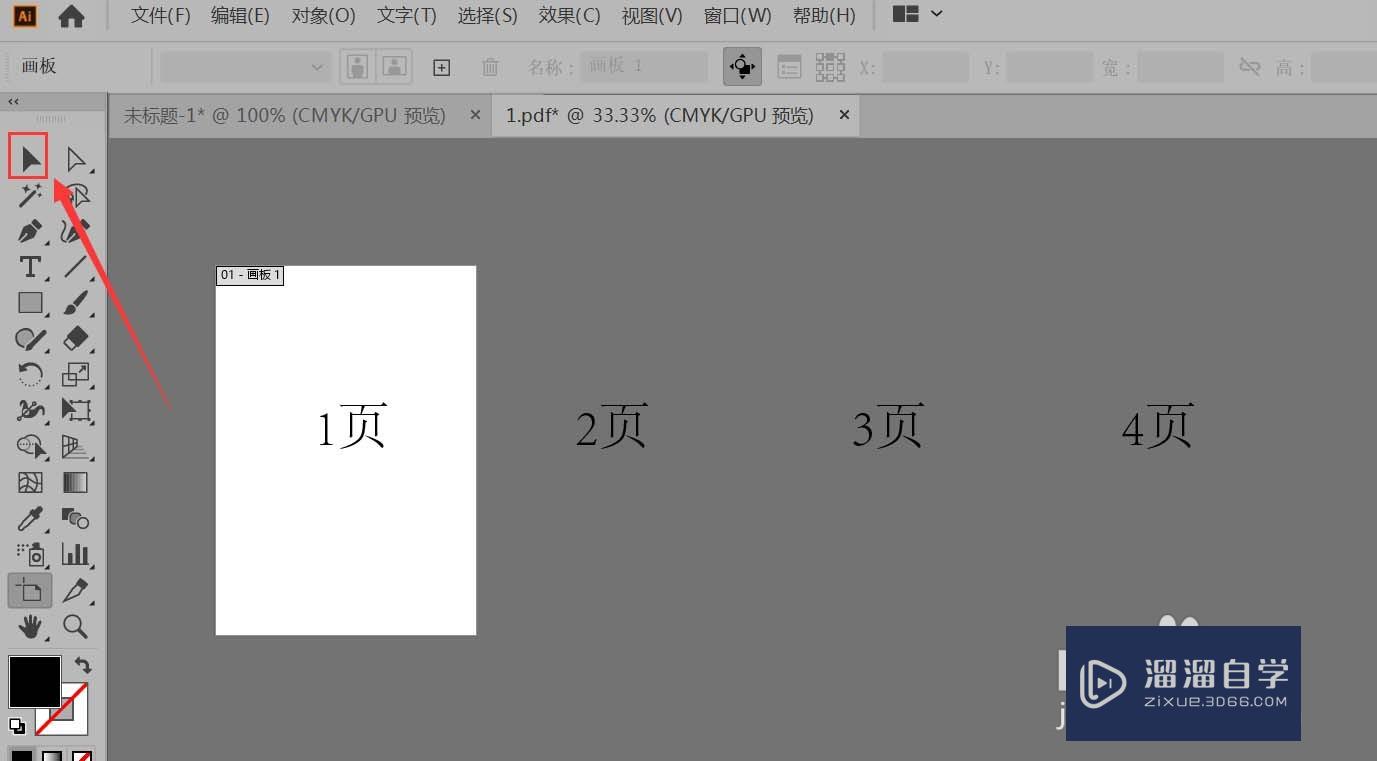The height and width of the screenshot is (761, 1377).
Task: Open the 文字(T) menu
Action: pyautogui.click(x=407, y=15)
